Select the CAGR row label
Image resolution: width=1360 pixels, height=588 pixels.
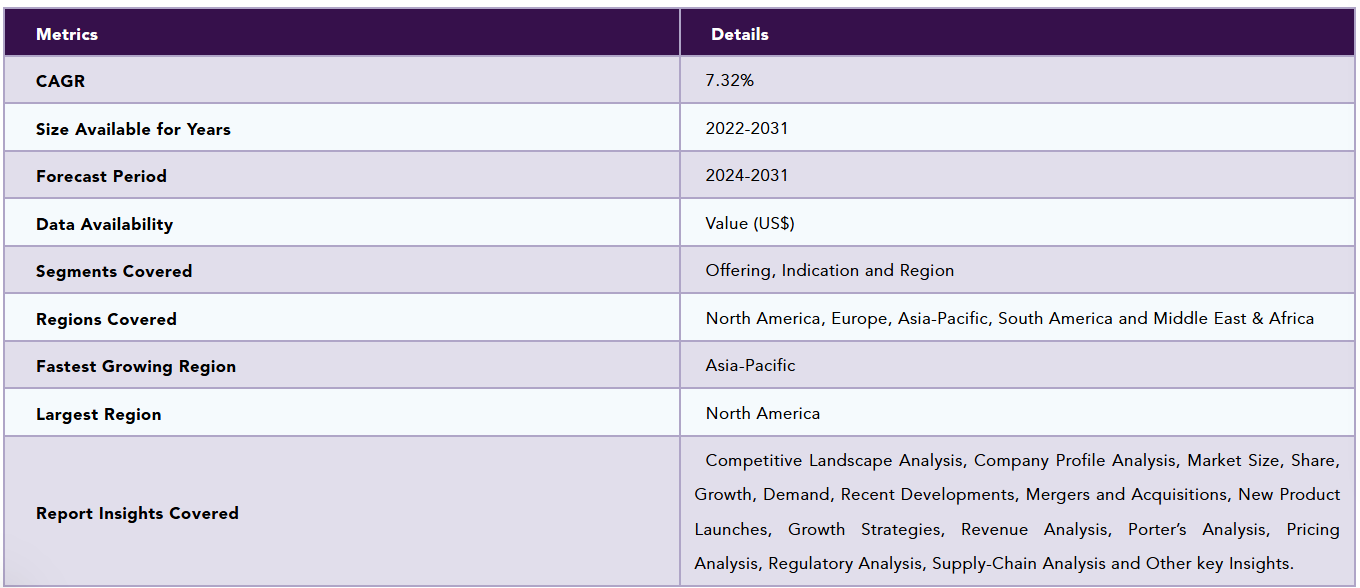pos(60,81)
